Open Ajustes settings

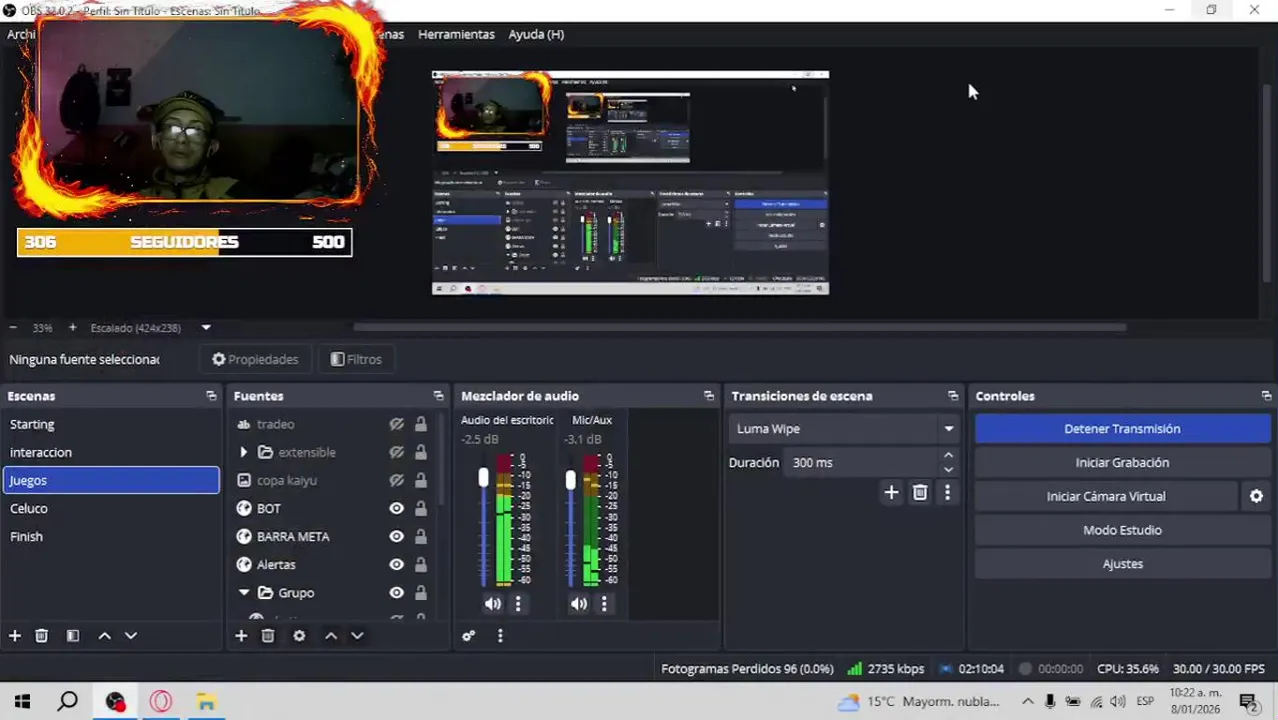click(1122, 564)
